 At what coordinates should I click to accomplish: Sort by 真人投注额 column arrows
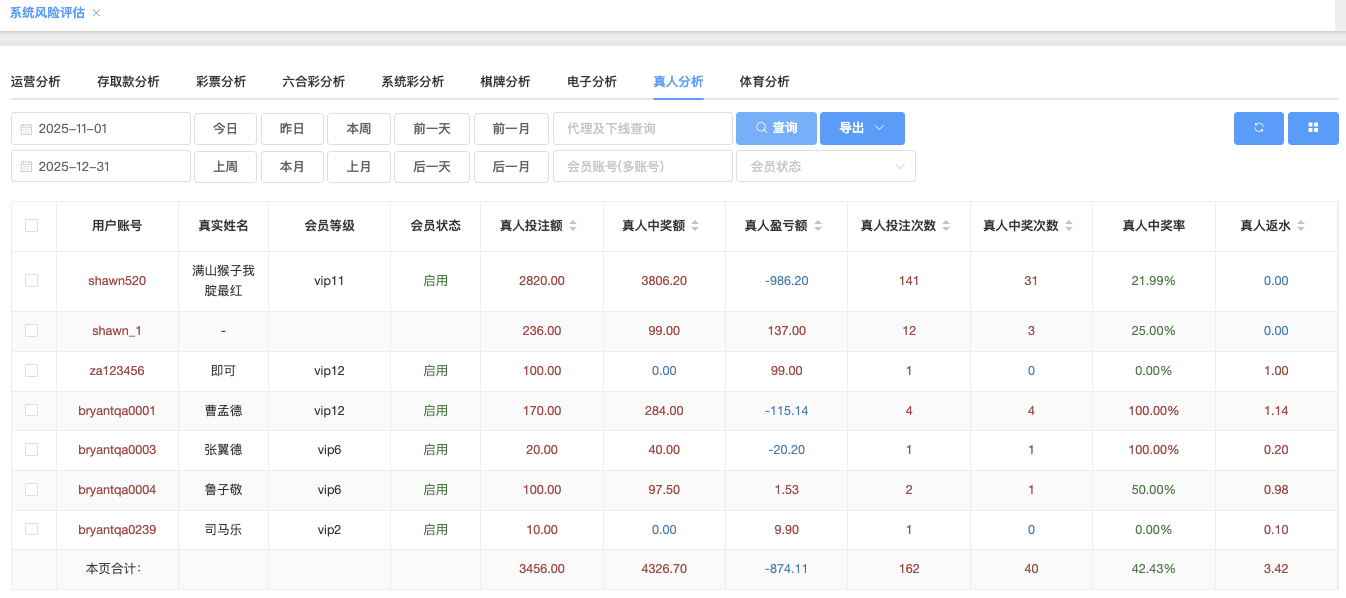[573, 226]
